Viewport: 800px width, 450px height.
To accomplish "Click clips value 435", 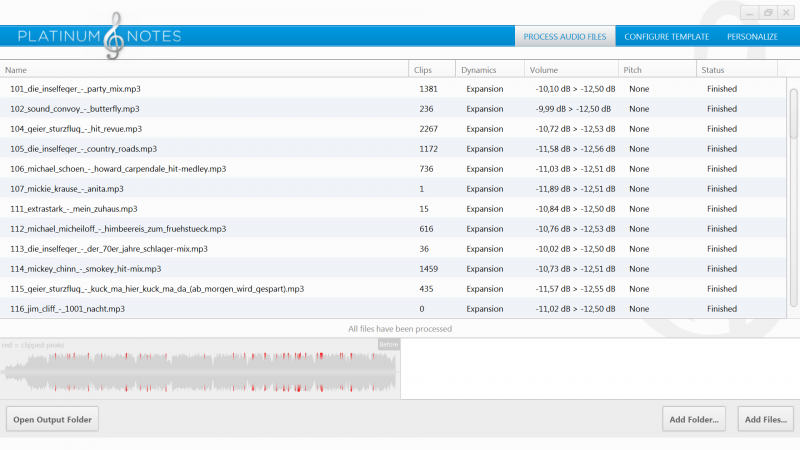I will click(426, 289).
